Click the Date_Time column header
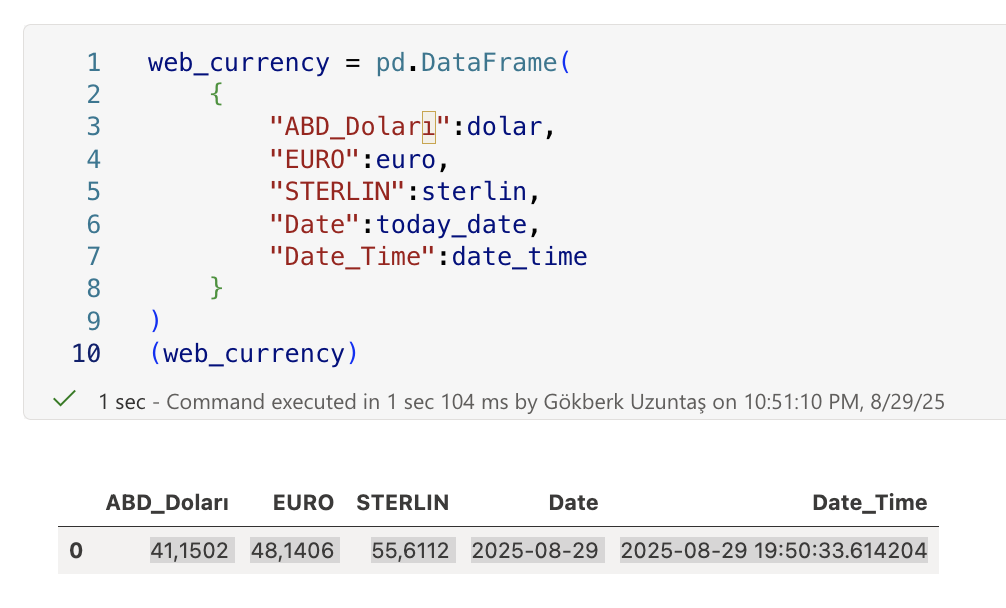The height and width of the screenshot is (608, 1006). (x=869, y=503)
